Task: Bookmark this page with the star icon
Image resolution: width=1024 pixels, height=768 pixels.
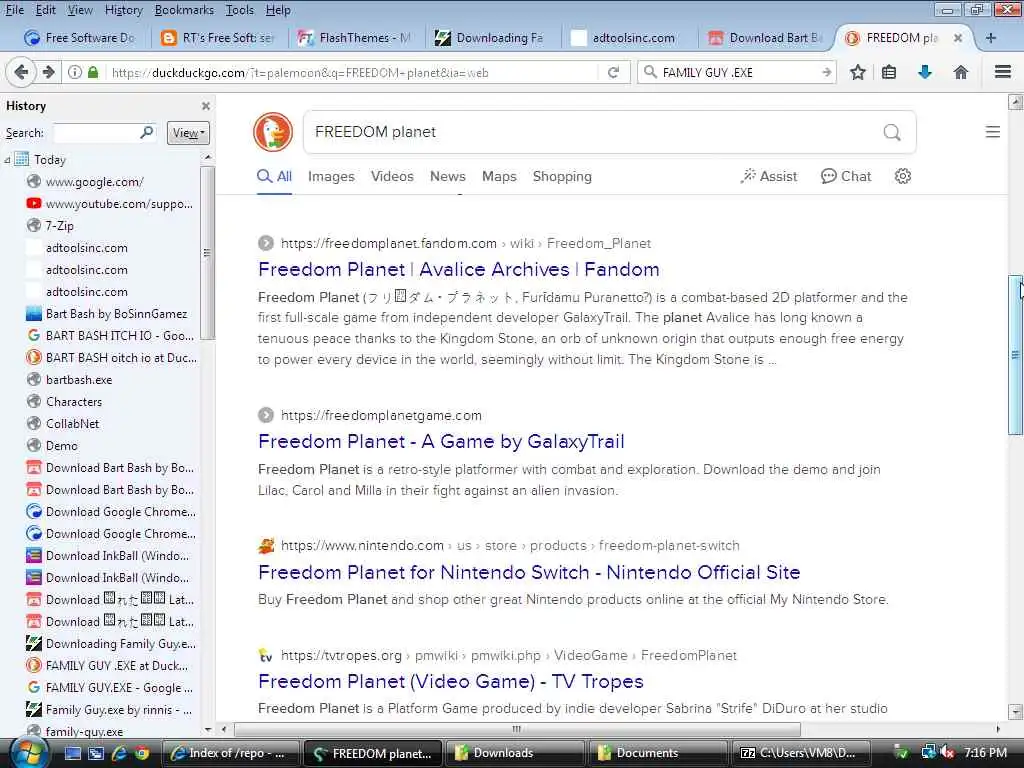Action: pyautogui.click(x=857, y=72)
